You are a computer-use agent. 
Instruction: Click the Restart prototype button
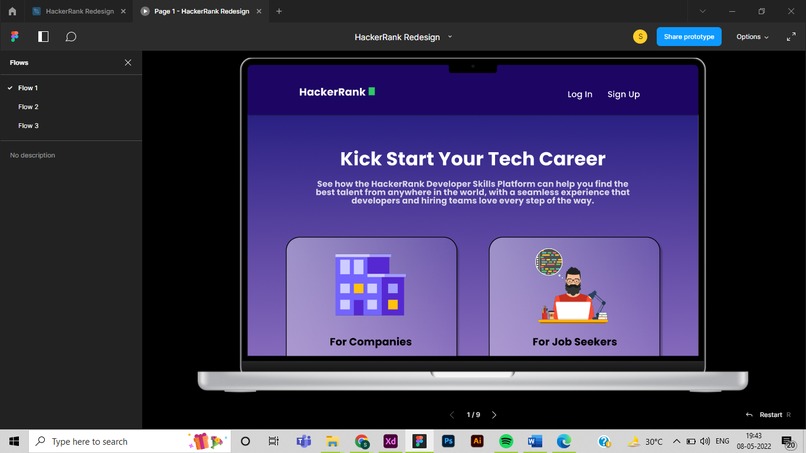[768, 414]
